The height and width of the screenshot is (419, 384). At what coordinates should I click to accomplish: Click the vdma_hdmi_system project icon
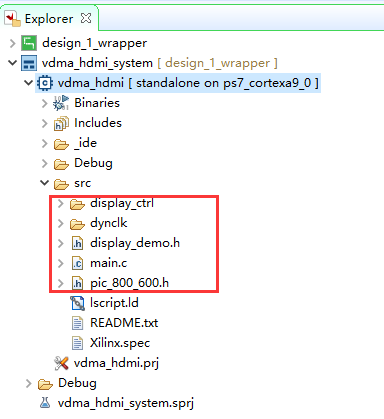point(29,63)
